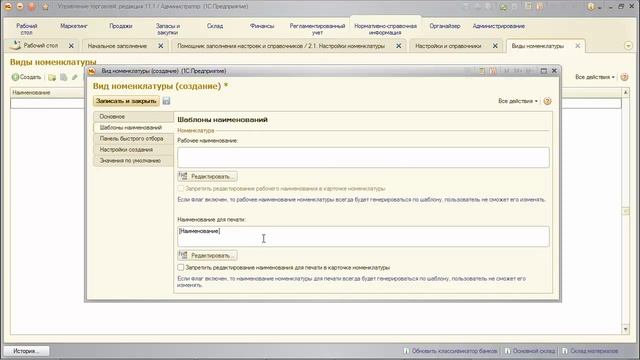Click the list scrollbar down arrow
This screenshot has width=640, height=360.
point(626,329)
